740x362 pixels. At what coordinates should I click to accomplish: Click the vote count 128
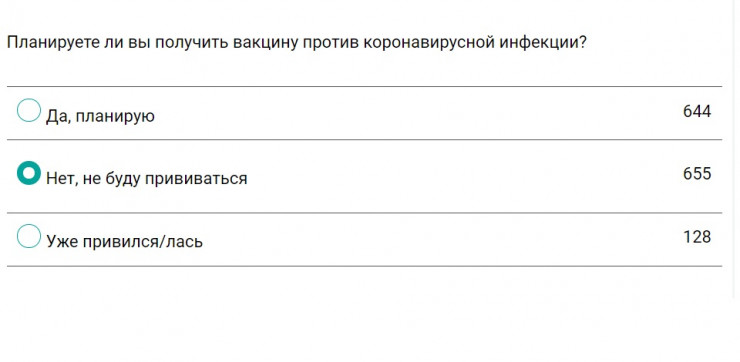(x=697, y=237)
